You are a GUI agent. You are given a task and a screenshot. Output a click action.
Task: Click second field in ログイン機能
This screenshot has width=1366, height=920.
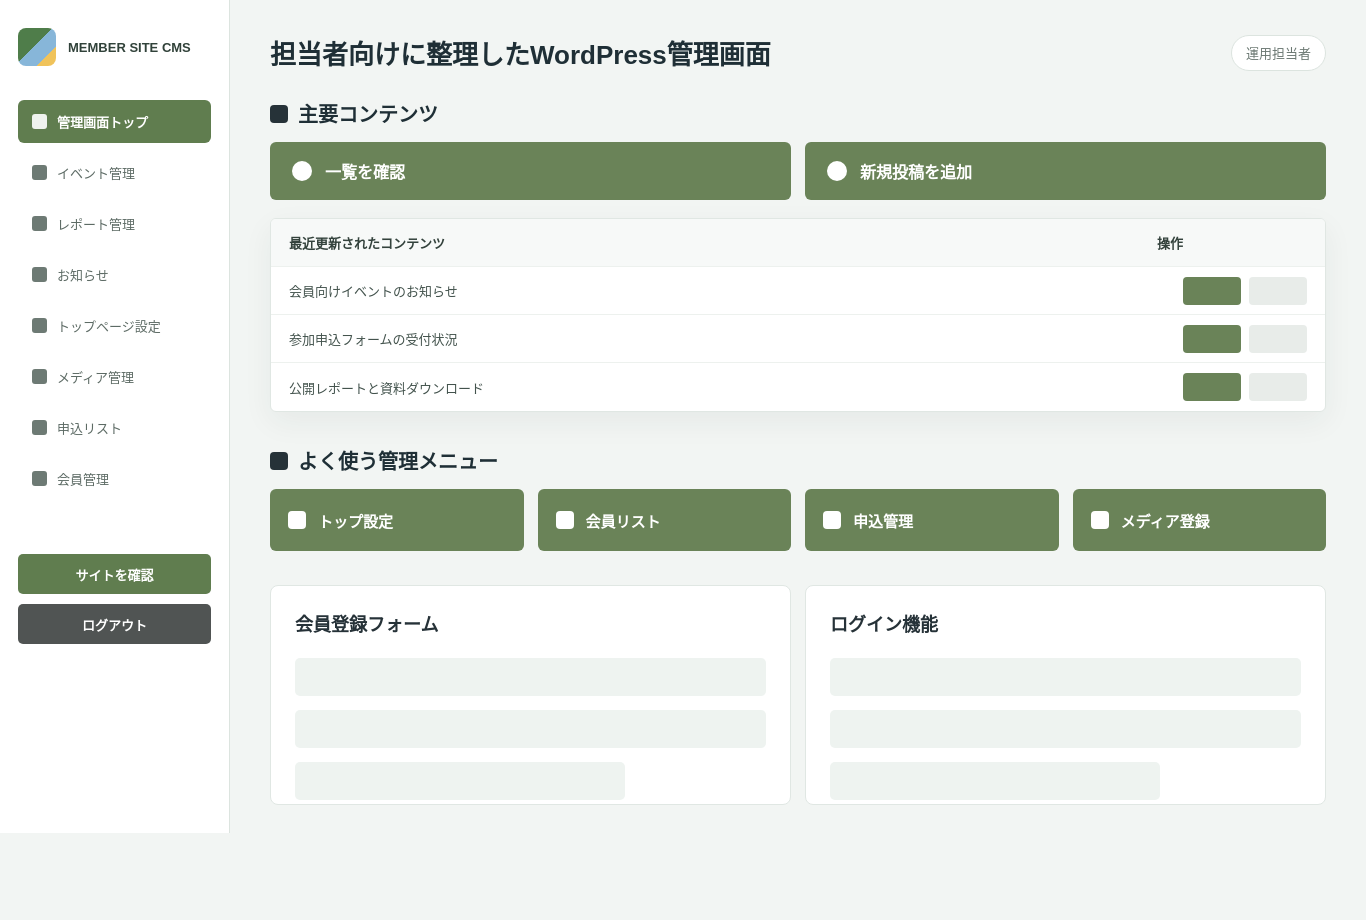tap(1065, 729)
